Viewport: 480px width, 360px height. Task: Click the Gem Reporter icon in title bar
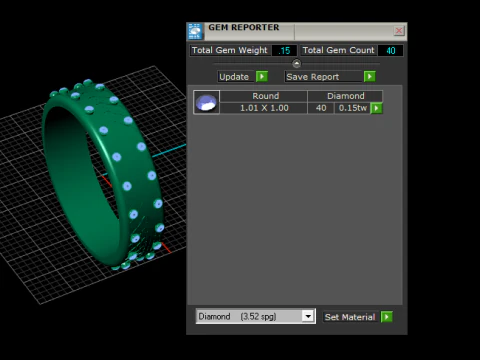(x=195, y=31)
